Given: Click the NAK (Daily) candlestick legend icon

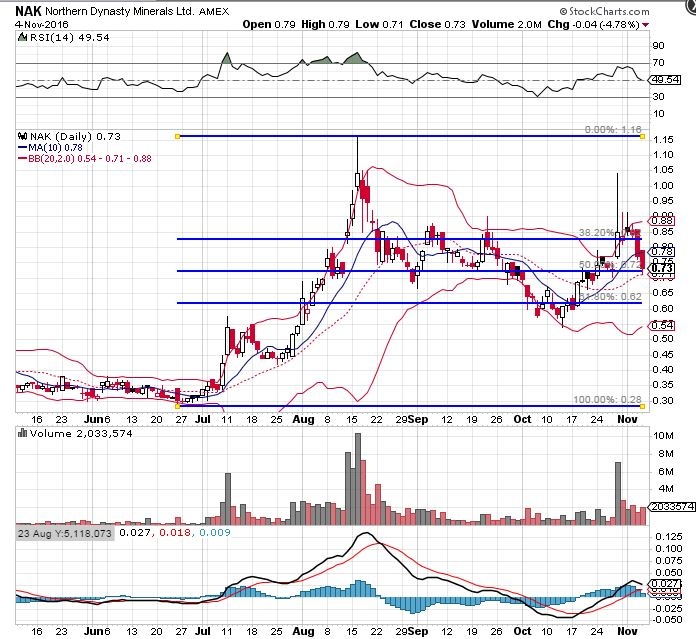Looking at the screenshot, I should (x=22, y=136).
